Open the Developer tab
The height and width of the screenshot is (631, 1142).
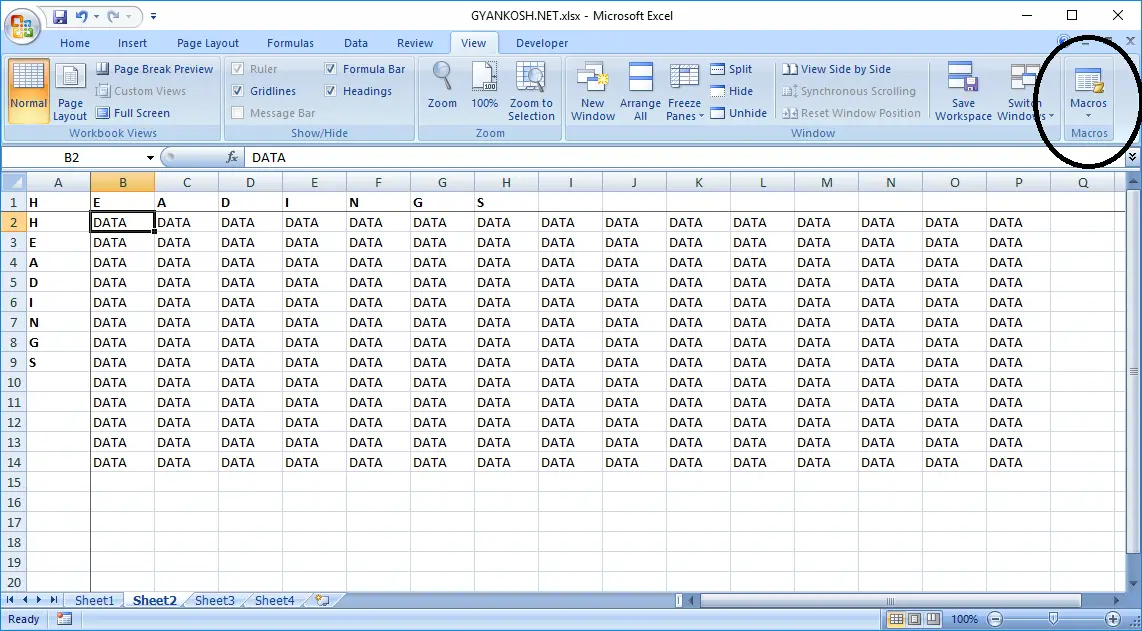542,43
